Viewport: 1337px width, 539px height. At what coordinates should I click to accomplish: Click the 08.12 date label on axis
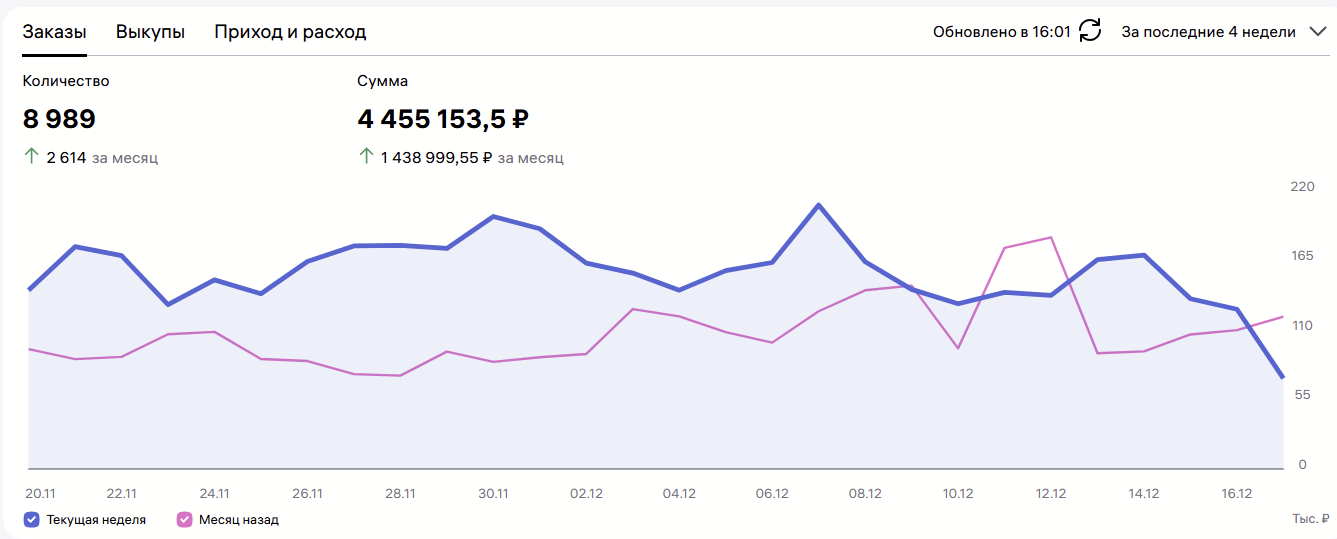(x=865, y=493)
